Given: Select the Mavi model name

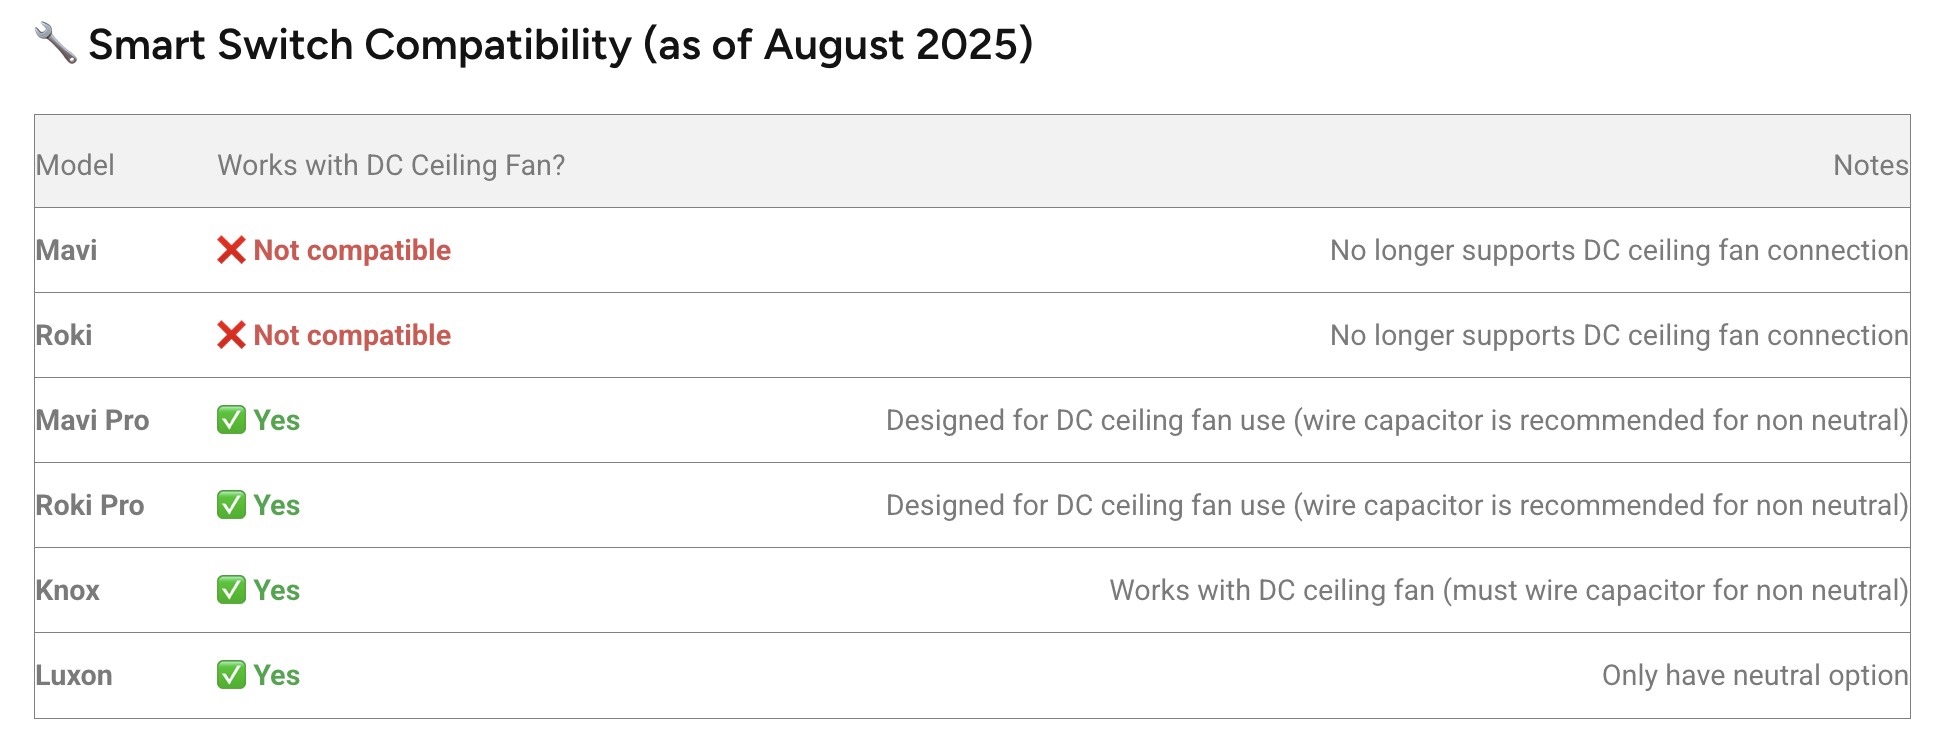Looking at the screenshot, I should pos(66,250).
